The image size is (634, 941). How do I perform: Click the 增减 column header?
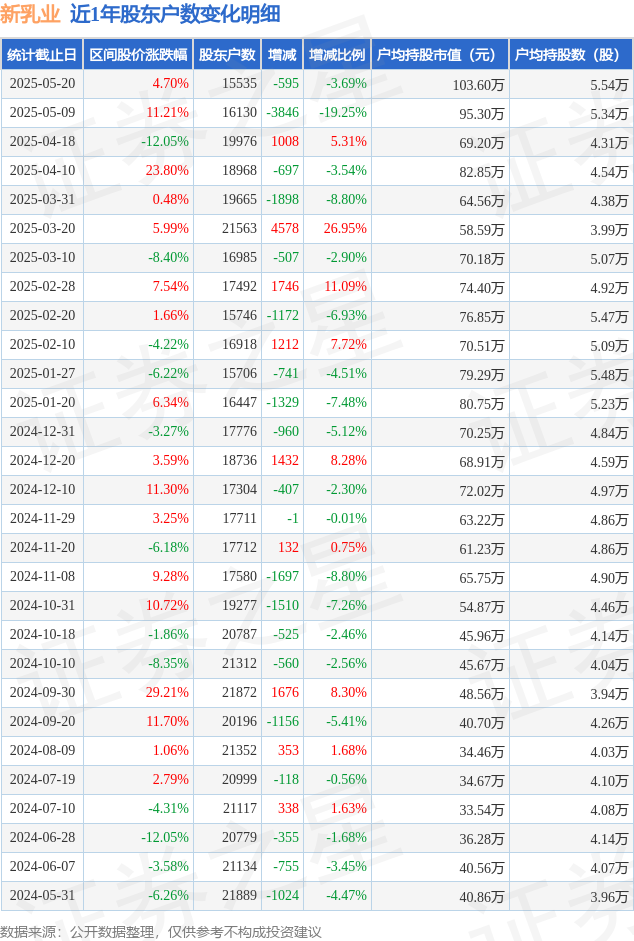pos(282,55)
